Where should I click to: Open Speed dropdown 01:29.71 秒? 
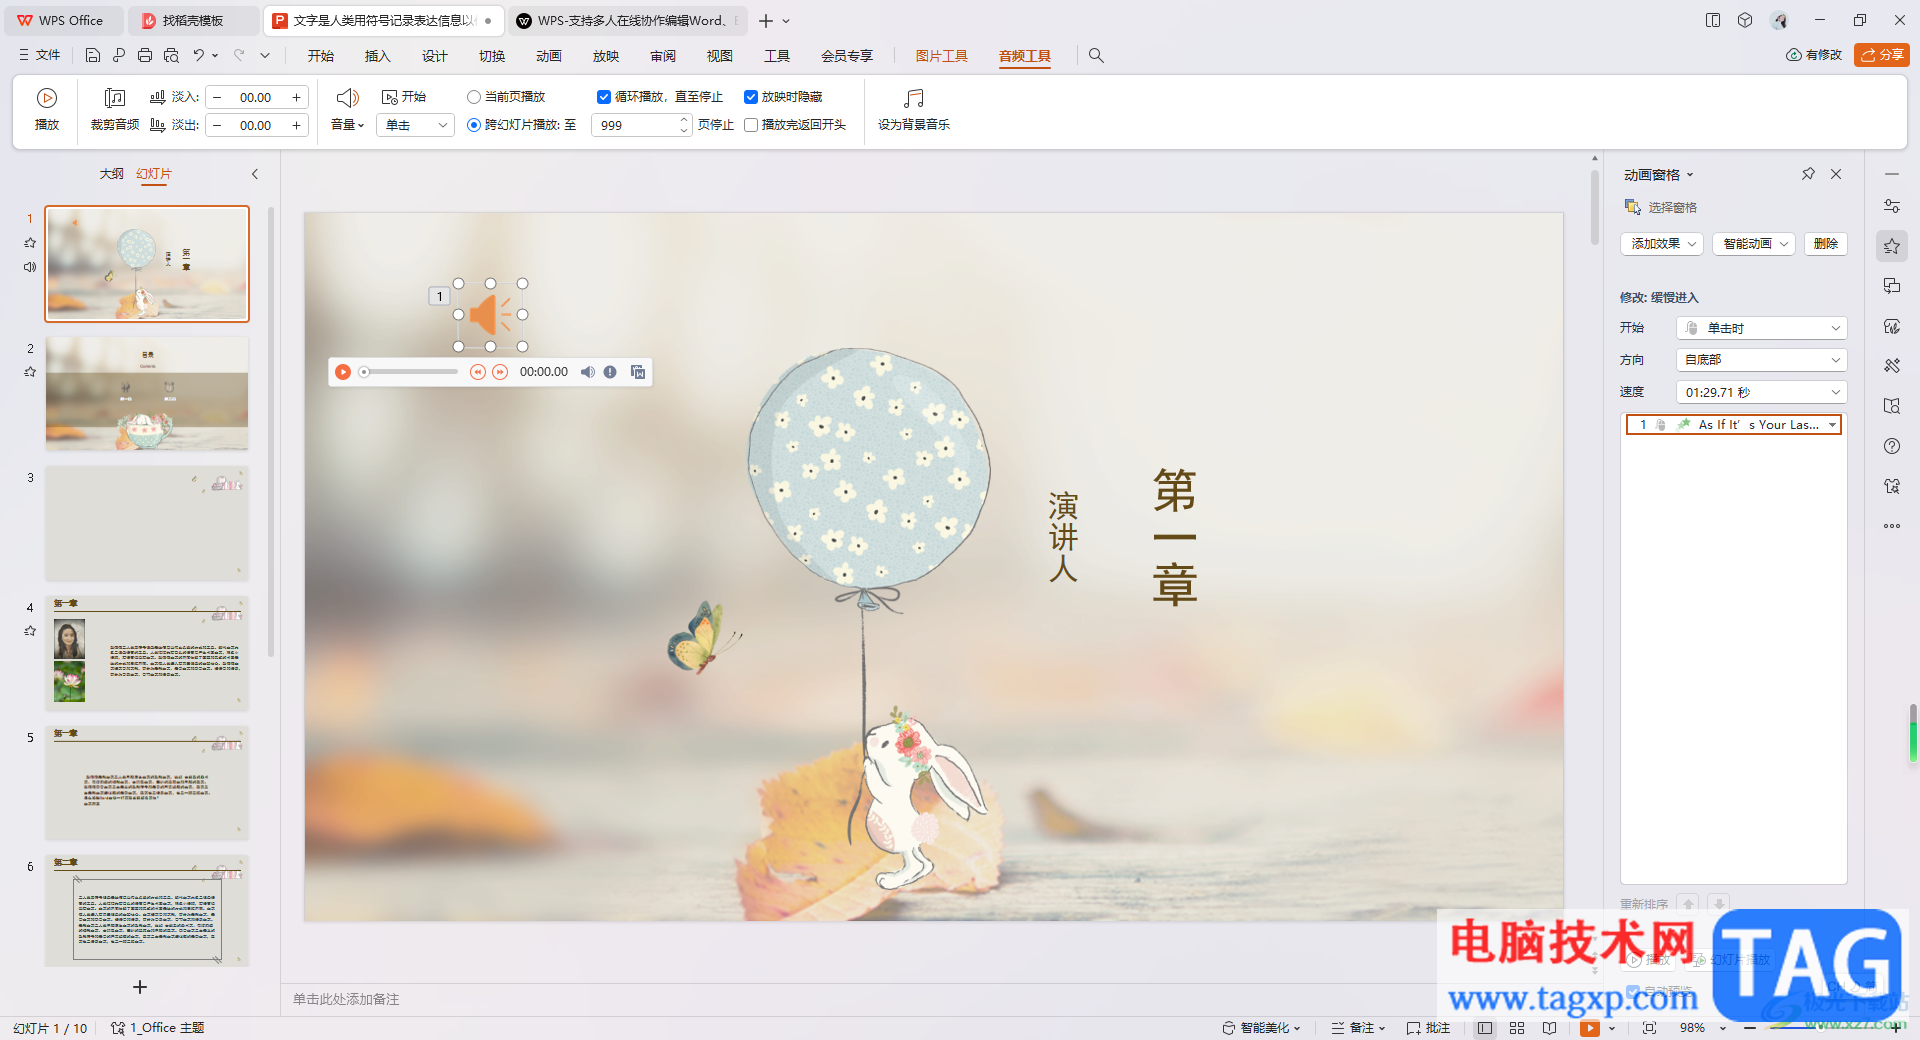pos(1762,392)
